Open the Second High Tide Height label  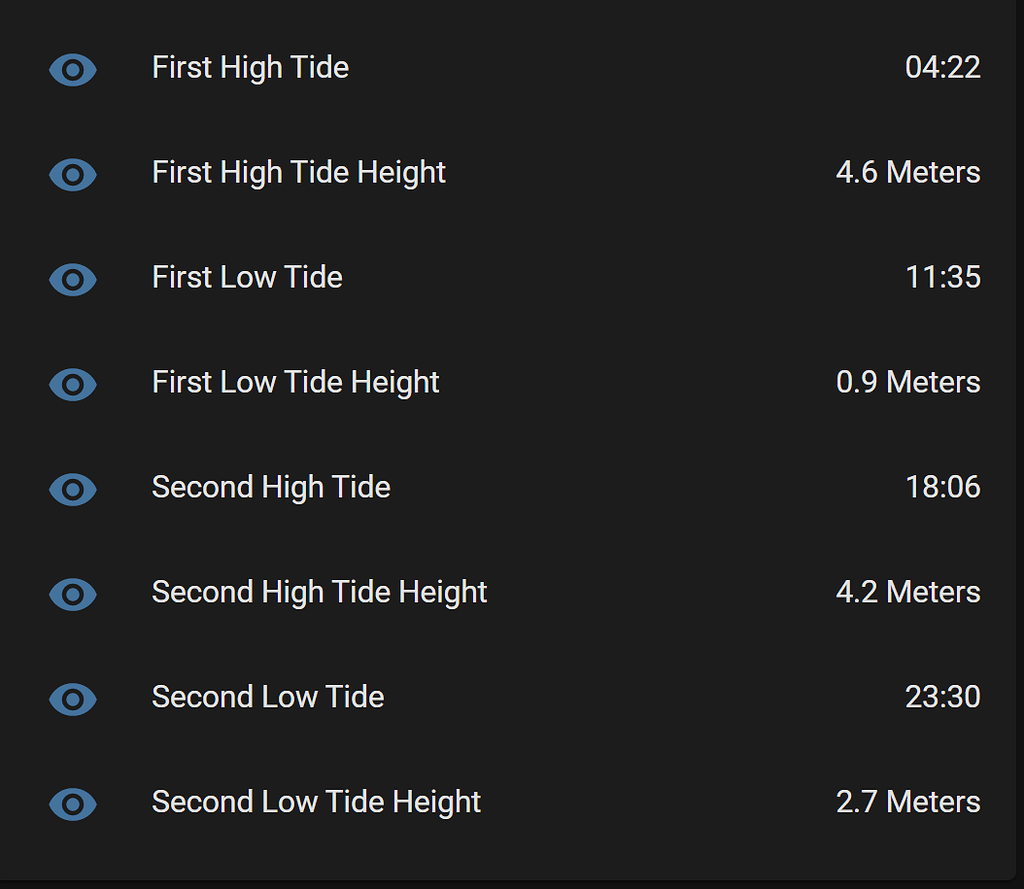[319, 593]
